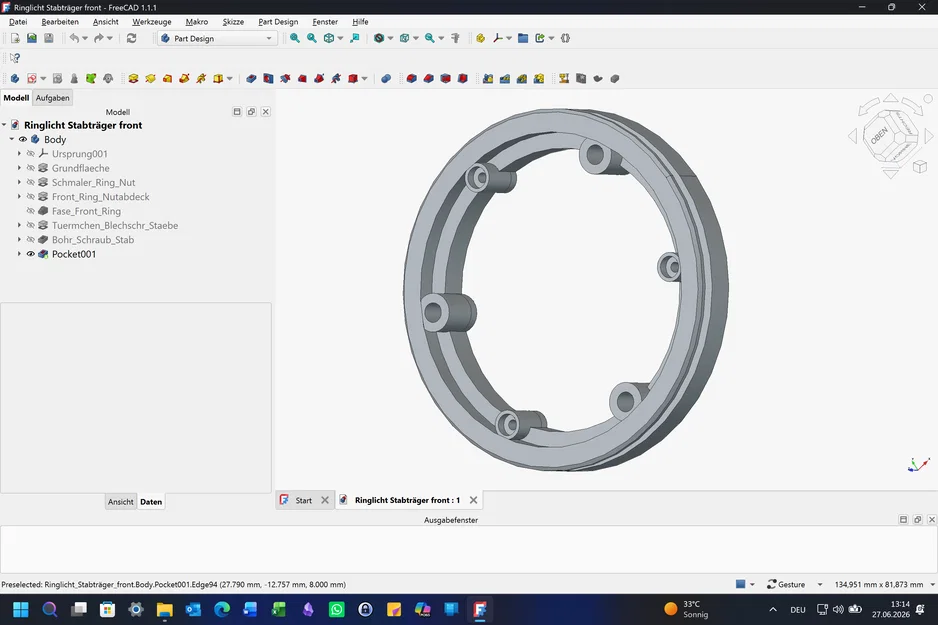Hide the Pocket001 feature
This screenshot has width=938, height=625.
pyautogui.click(x=31, y=254)
